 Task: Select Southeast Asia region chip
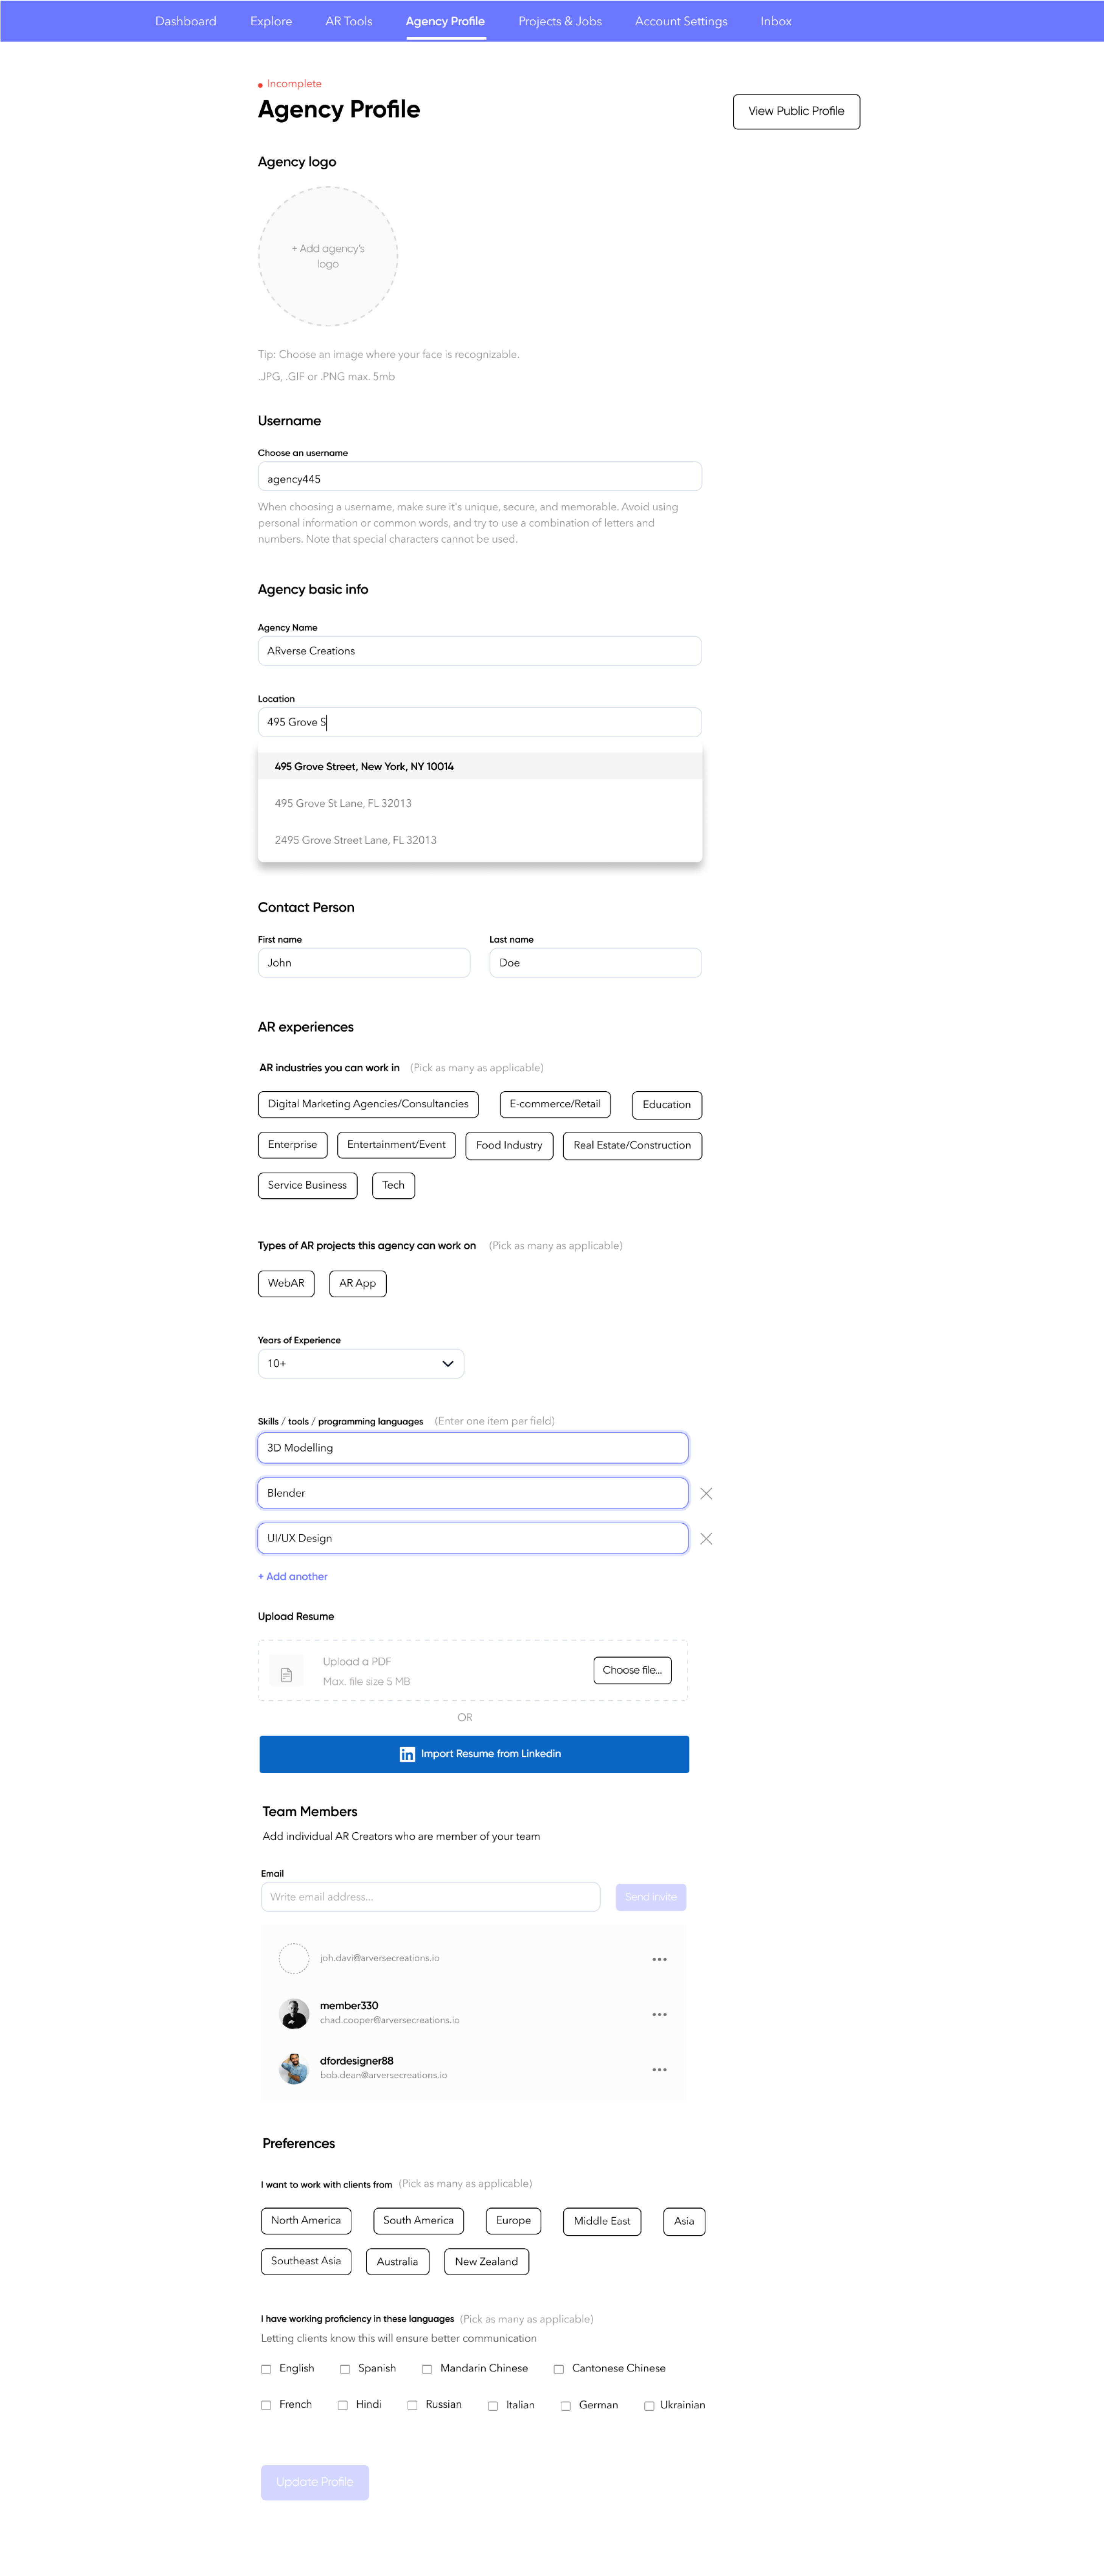pyautogui.click(x=306, y=2261)
